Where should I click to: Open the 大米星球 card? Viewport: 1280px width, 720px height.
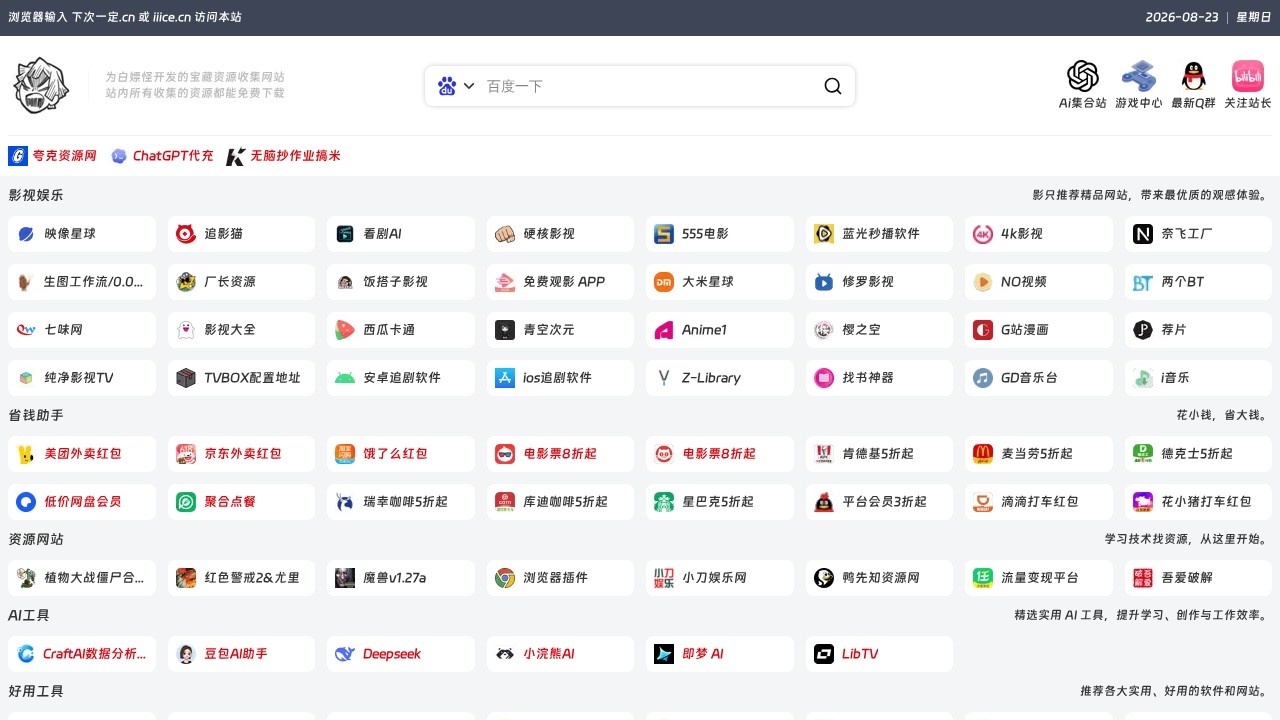(720, 282)
